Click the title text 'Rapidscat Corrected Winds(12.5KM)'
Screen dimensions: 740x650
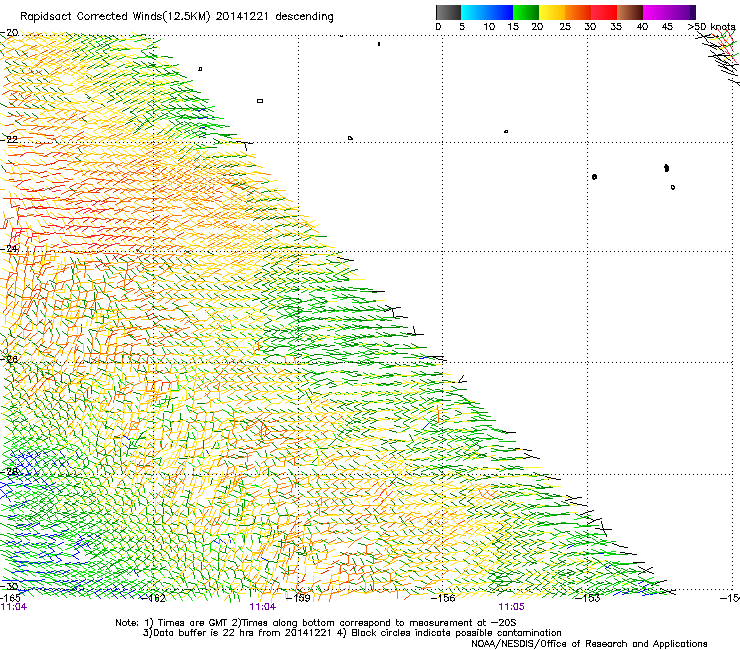coord(115,17)
